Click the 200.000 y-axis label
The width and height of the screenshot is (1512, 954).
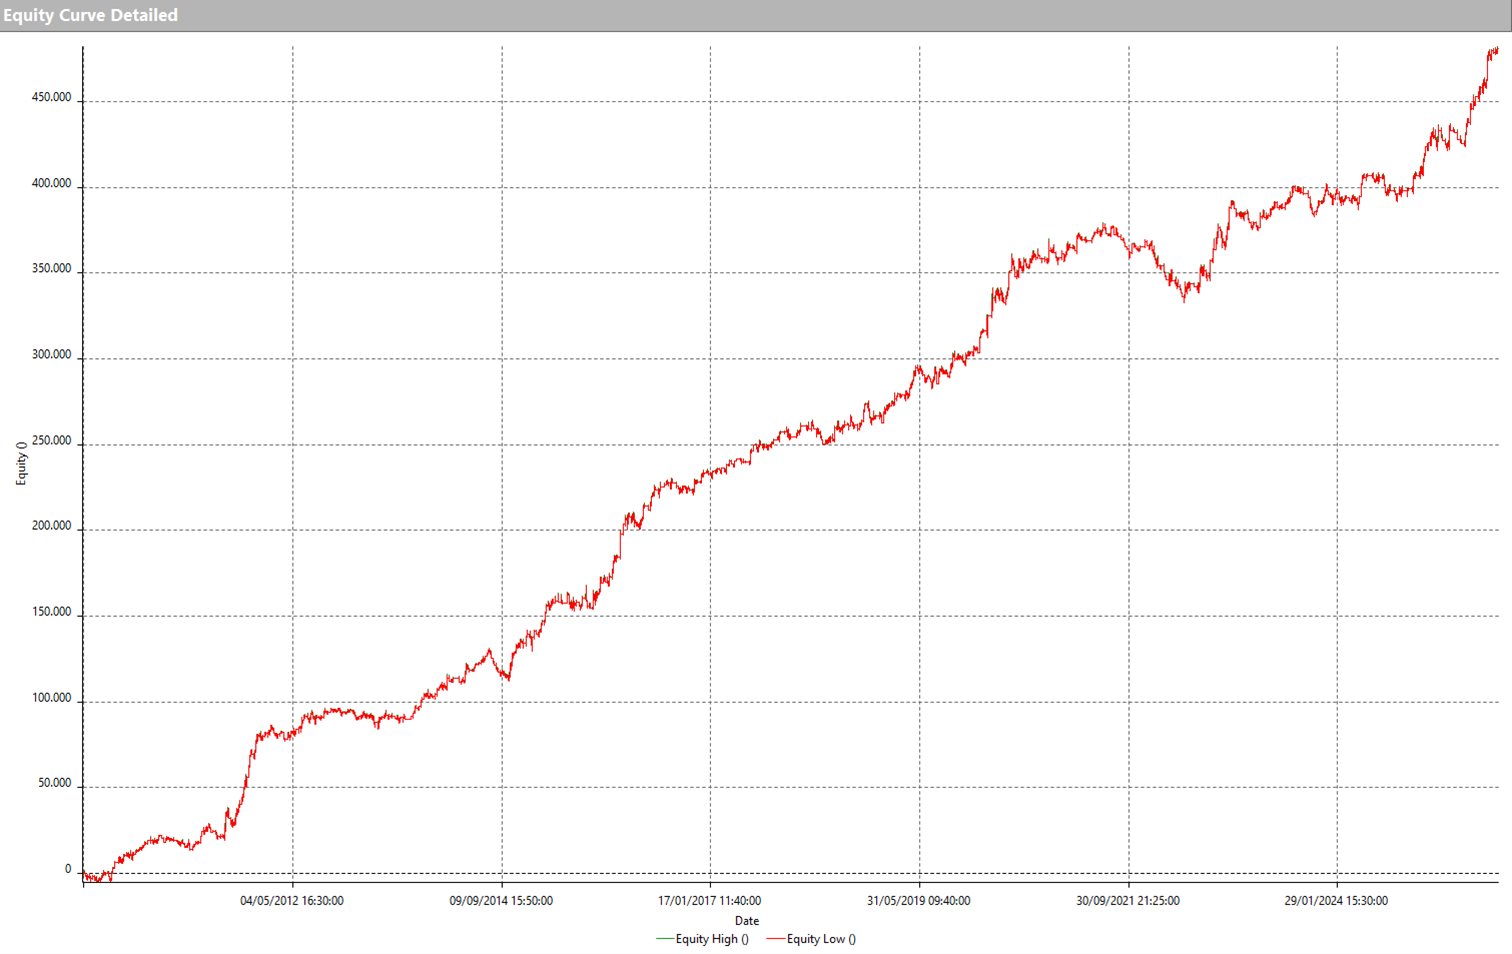coord(51,526)
